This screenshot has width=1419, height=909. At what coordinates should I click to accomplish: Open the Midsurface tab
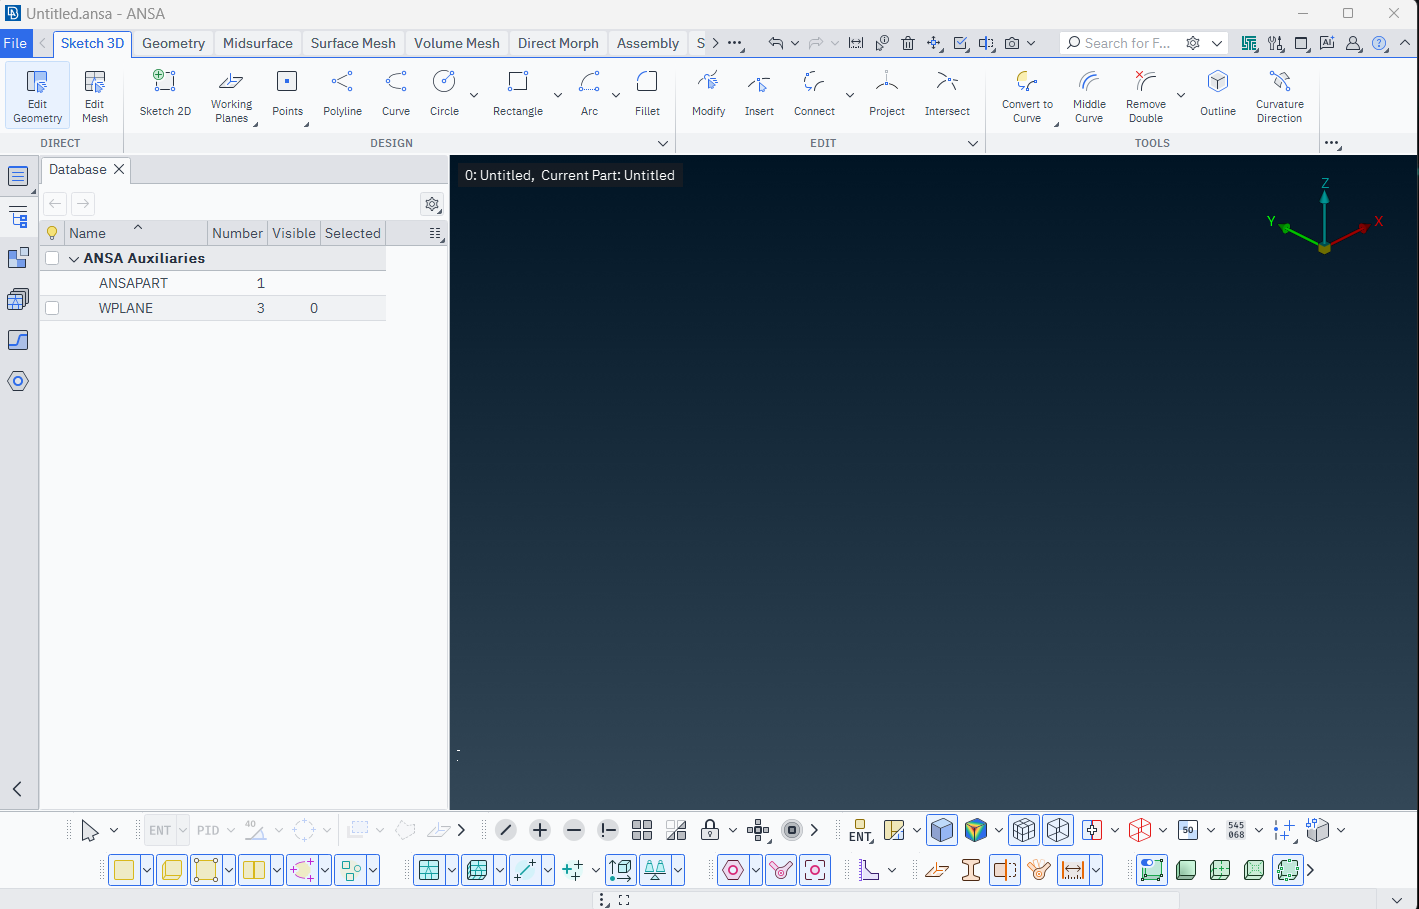tap(258, 43)
